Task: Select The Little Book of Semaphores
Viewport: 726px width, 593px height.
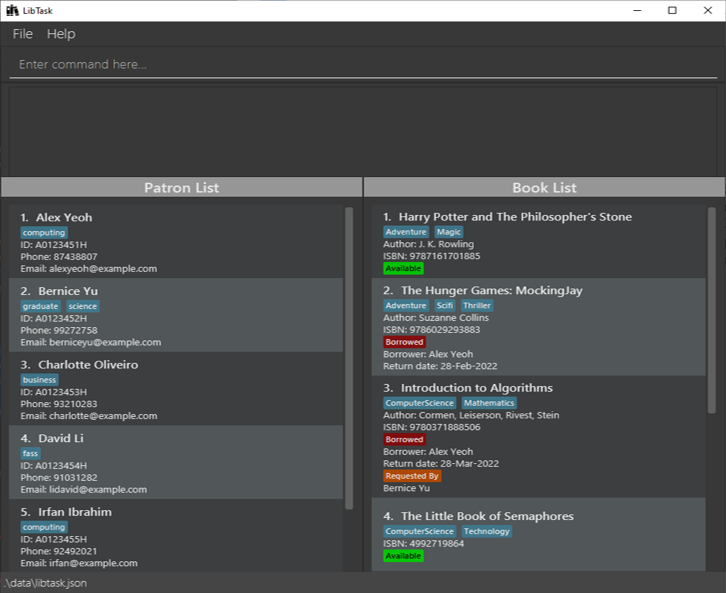Action: [x=487, y=516]
